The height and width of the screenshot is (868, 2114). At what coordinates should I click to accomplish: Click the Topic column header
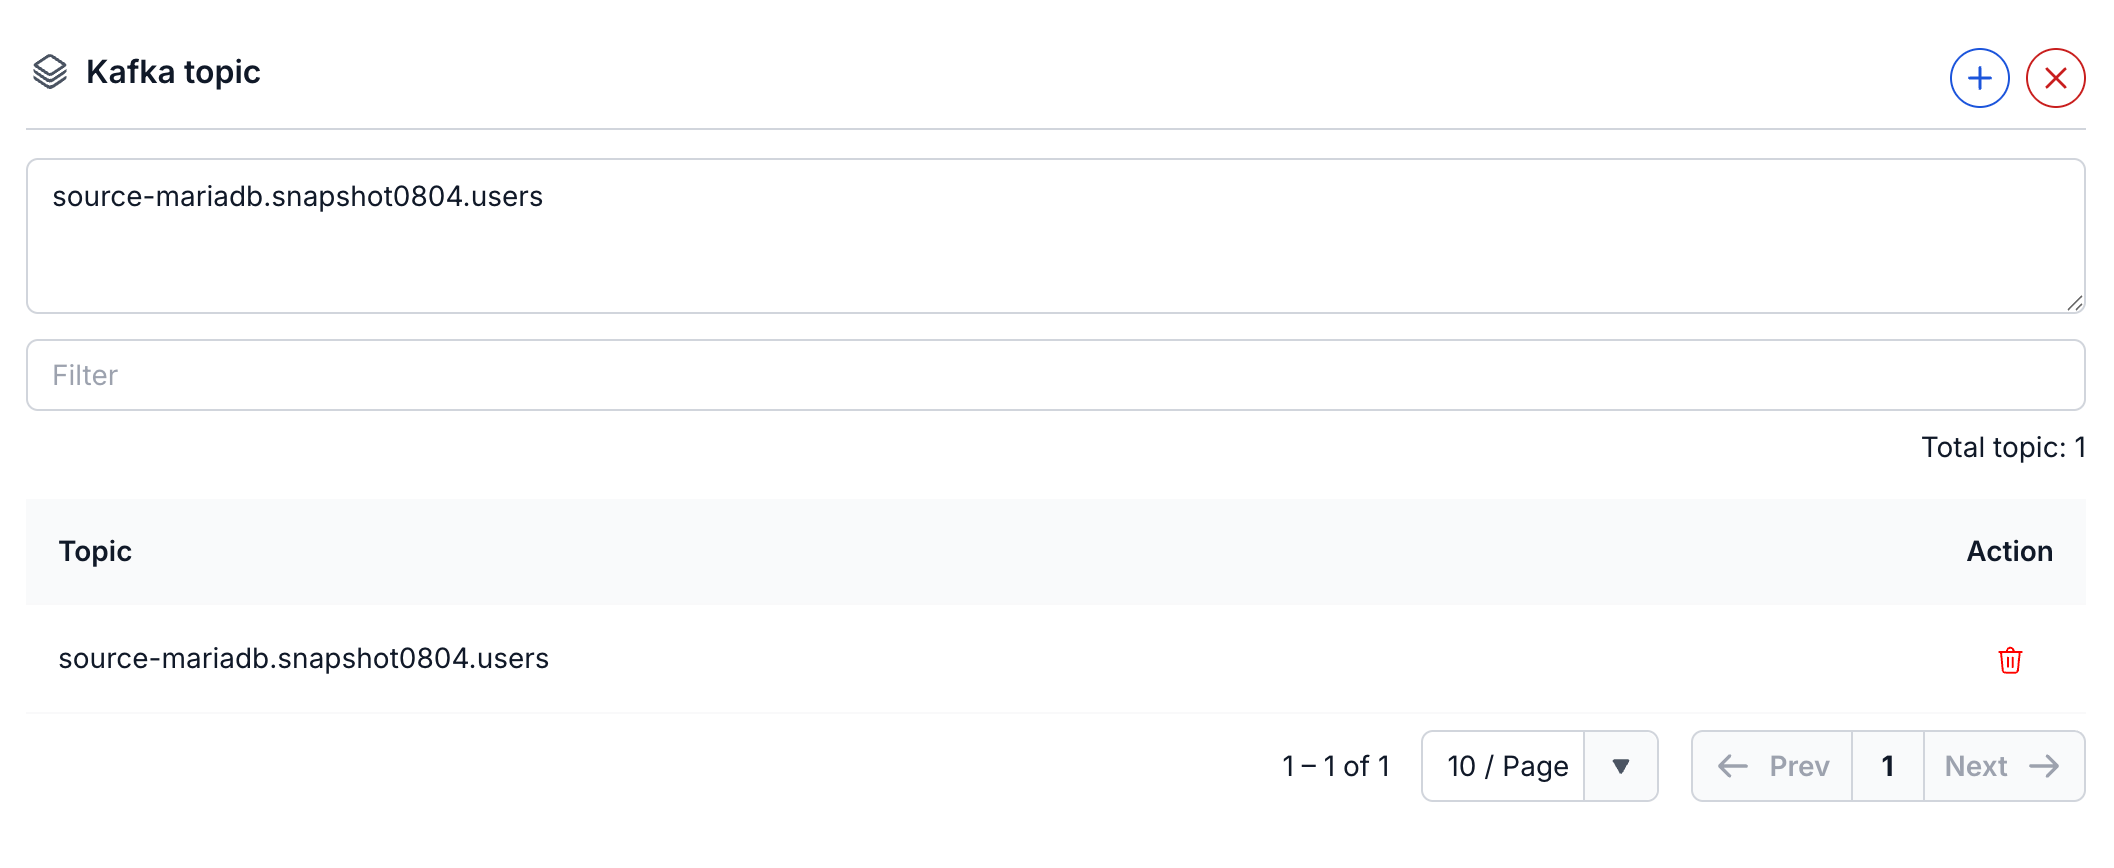[x=95, y=551]
